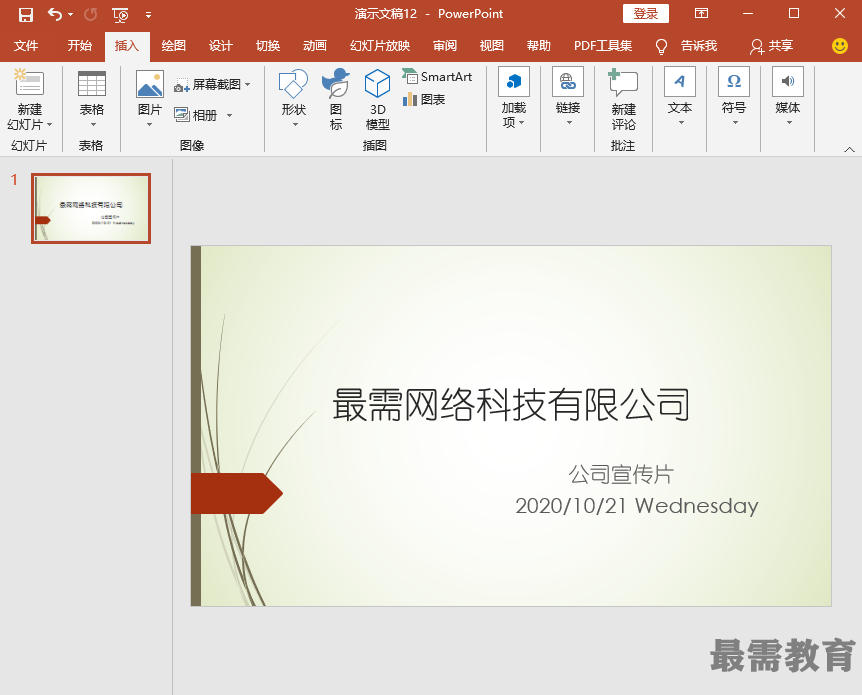Insert a new slide via 新建幻灯片 icon
This screenshot has height=695, width=862.
point(30,83)
